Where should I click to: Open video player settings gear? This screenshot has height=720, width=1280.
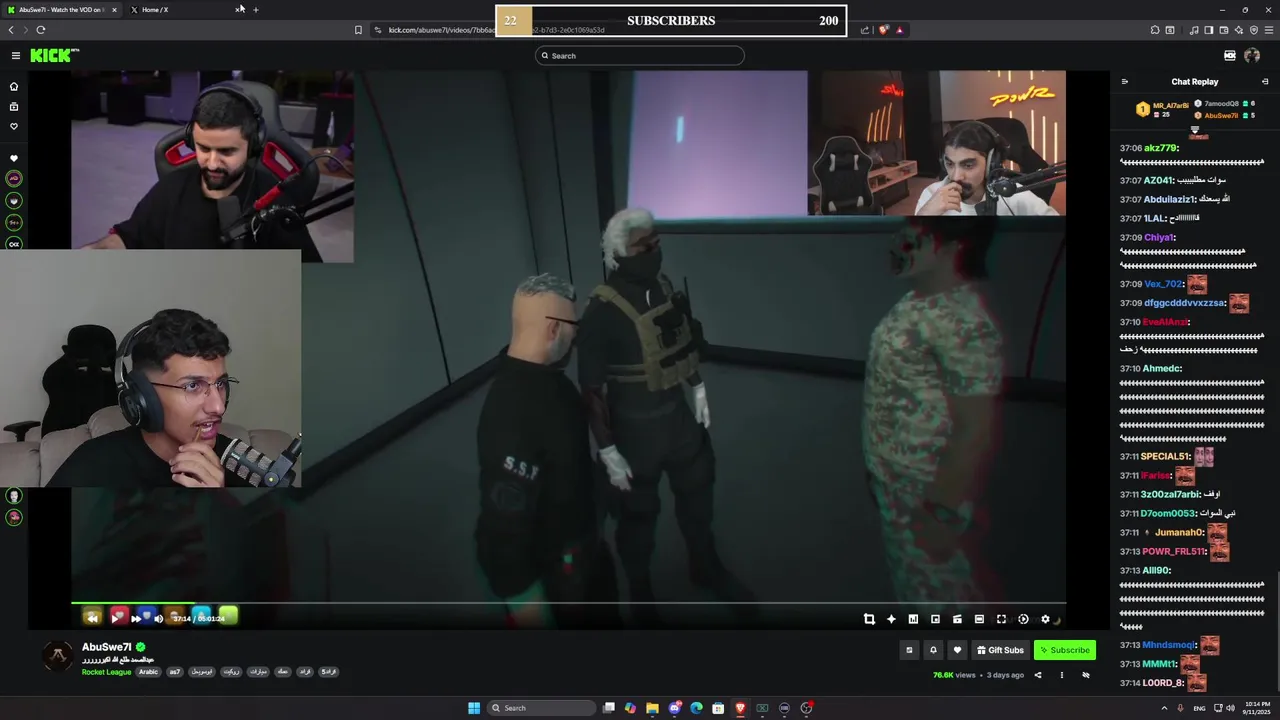[1045, 619]
